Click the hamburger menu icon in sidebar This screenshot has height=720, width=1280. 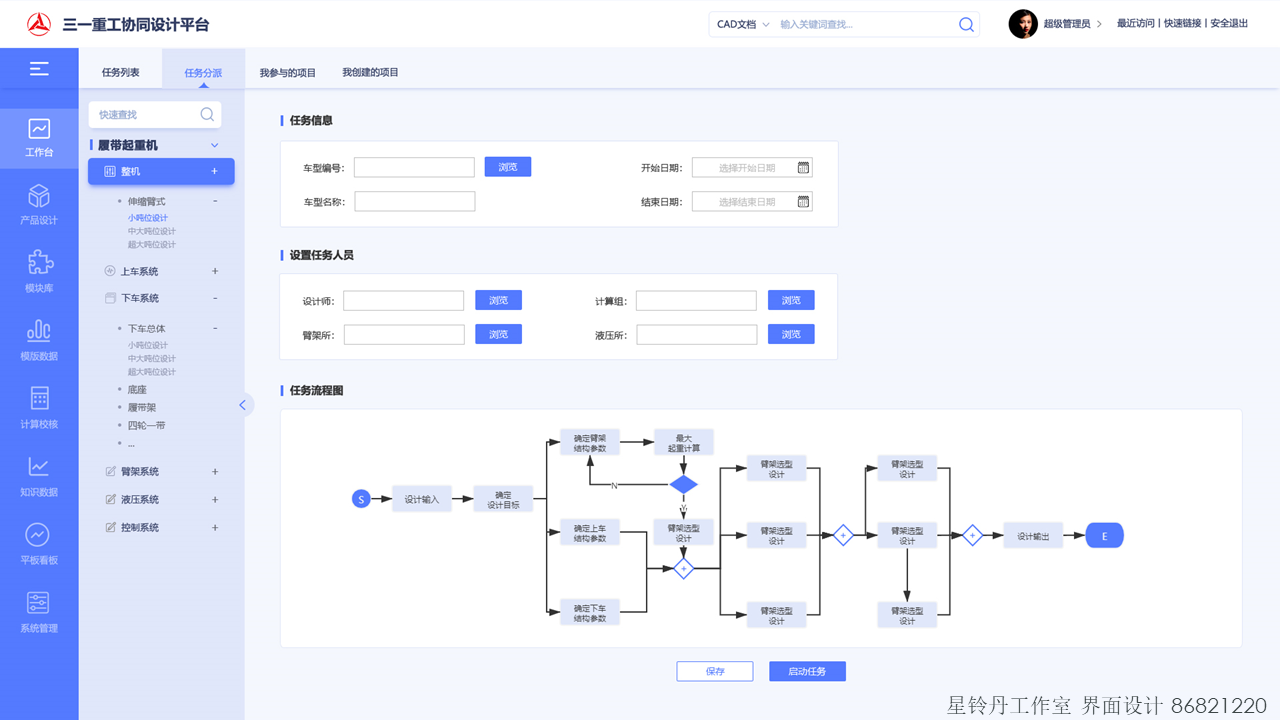coord(39,68)
